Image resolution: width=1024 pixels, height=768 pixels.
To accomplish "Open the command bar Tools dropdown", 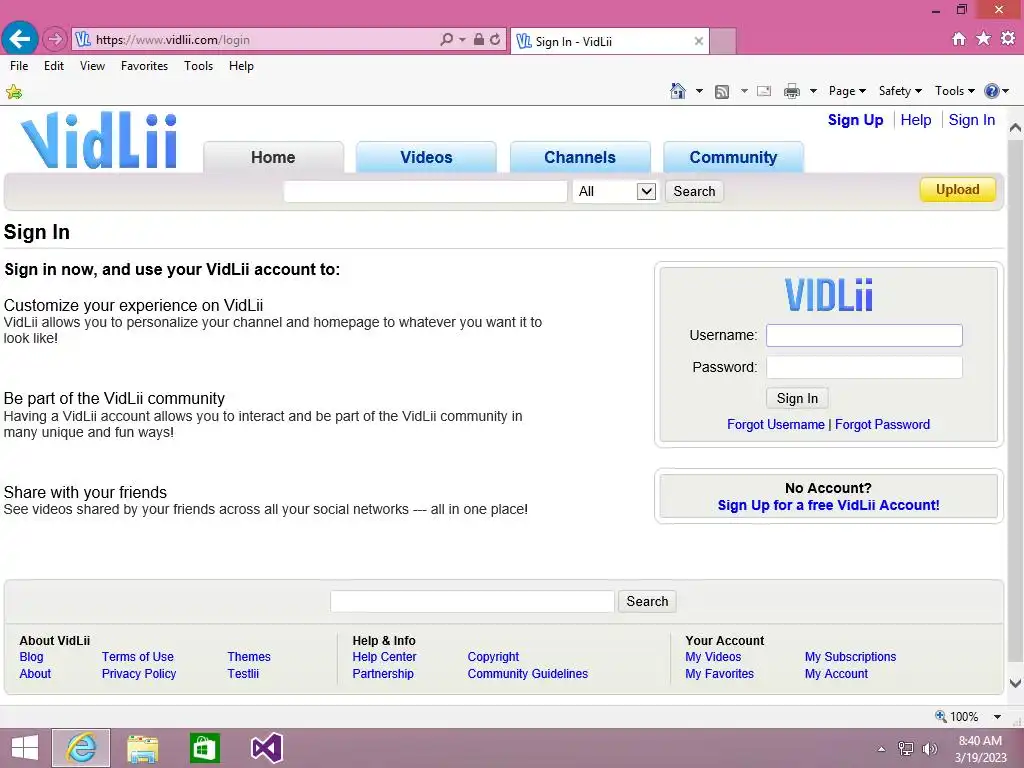I will point(954,91).
